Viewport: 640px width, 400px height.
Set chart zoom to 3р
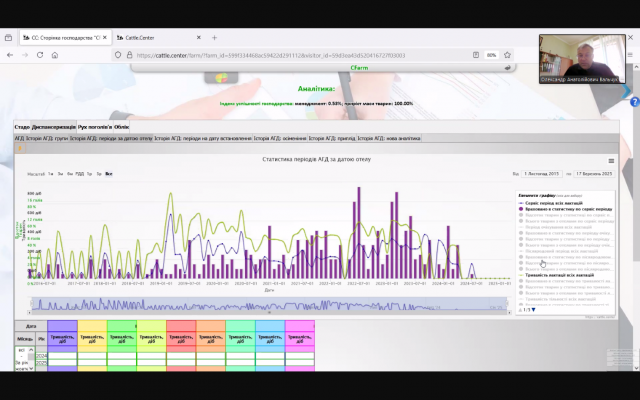[x=99, y=174]
